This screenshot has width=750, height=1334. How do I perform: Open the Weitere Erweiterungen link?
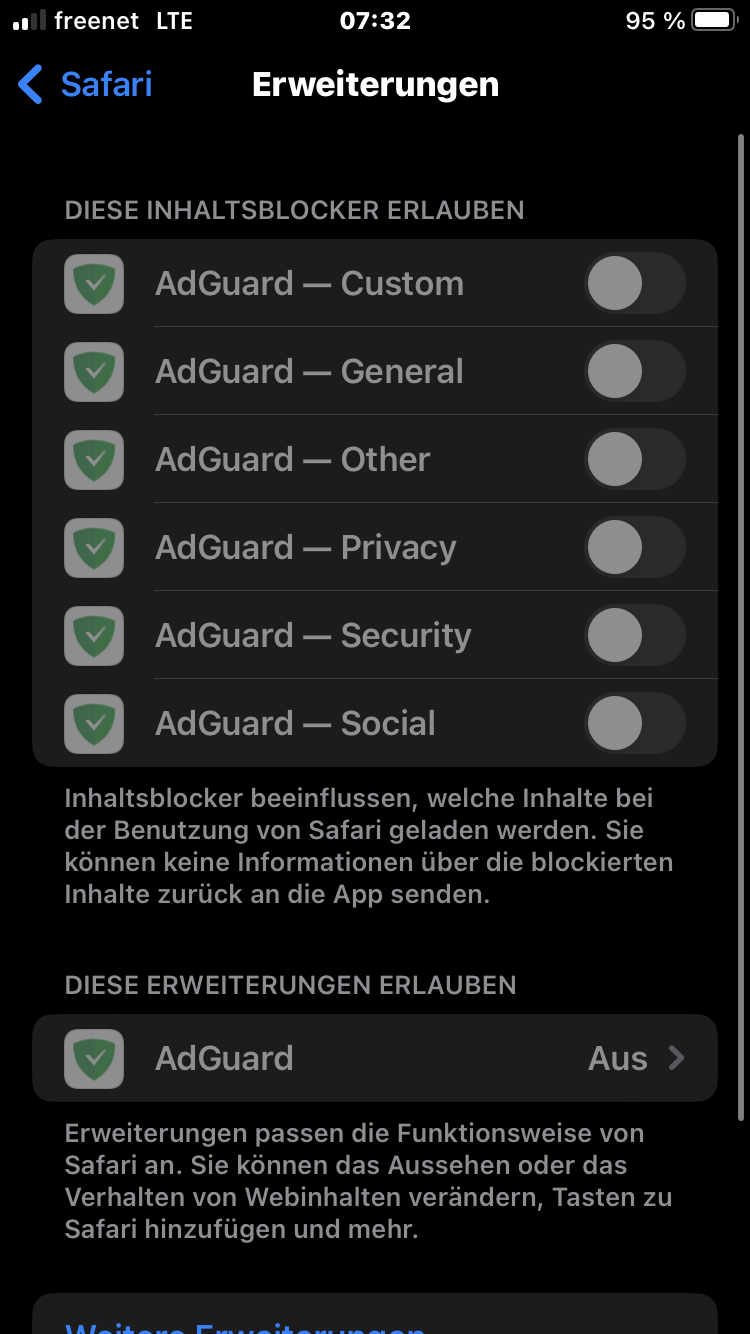point(245,1326)
